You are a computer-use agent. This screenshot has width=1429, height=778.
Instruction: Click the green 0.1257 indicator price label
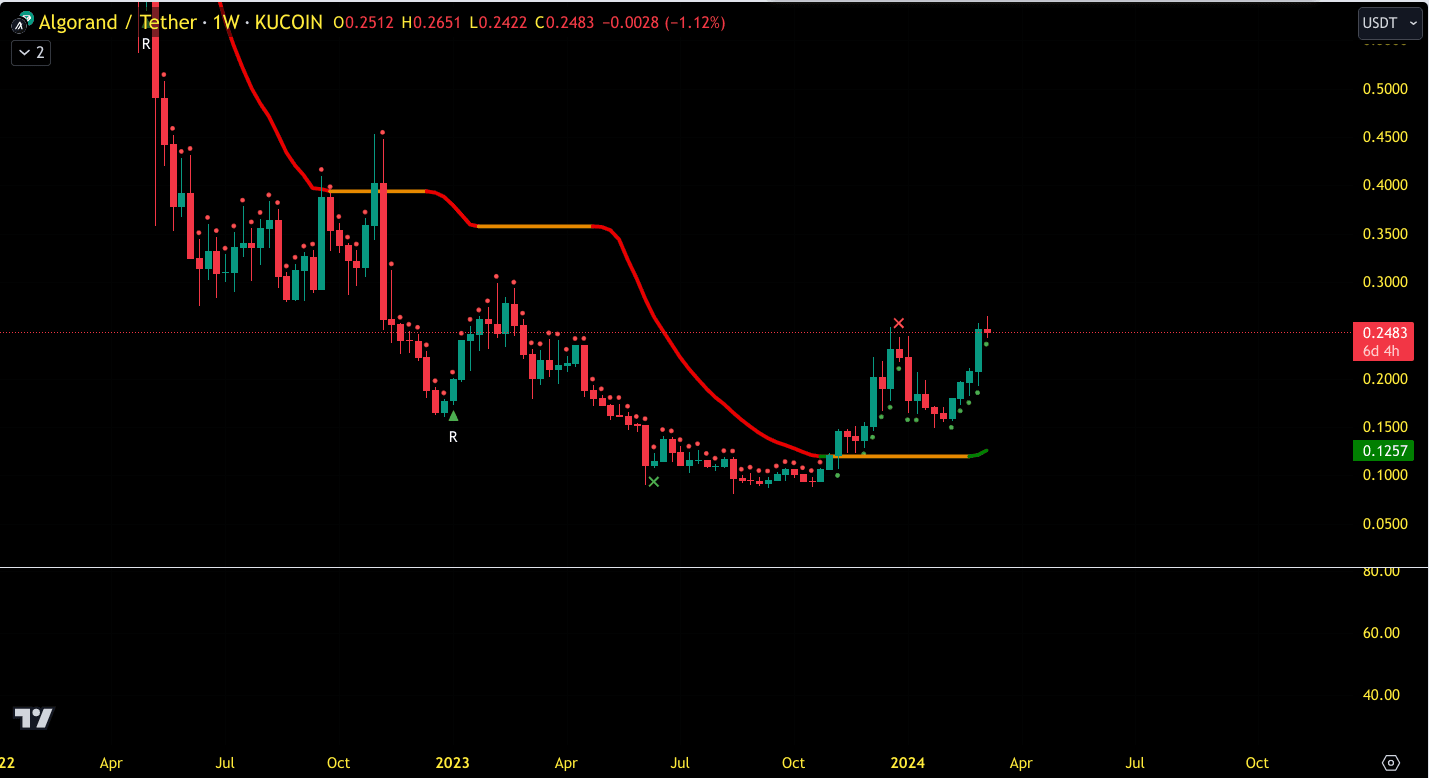[1384, 451]
